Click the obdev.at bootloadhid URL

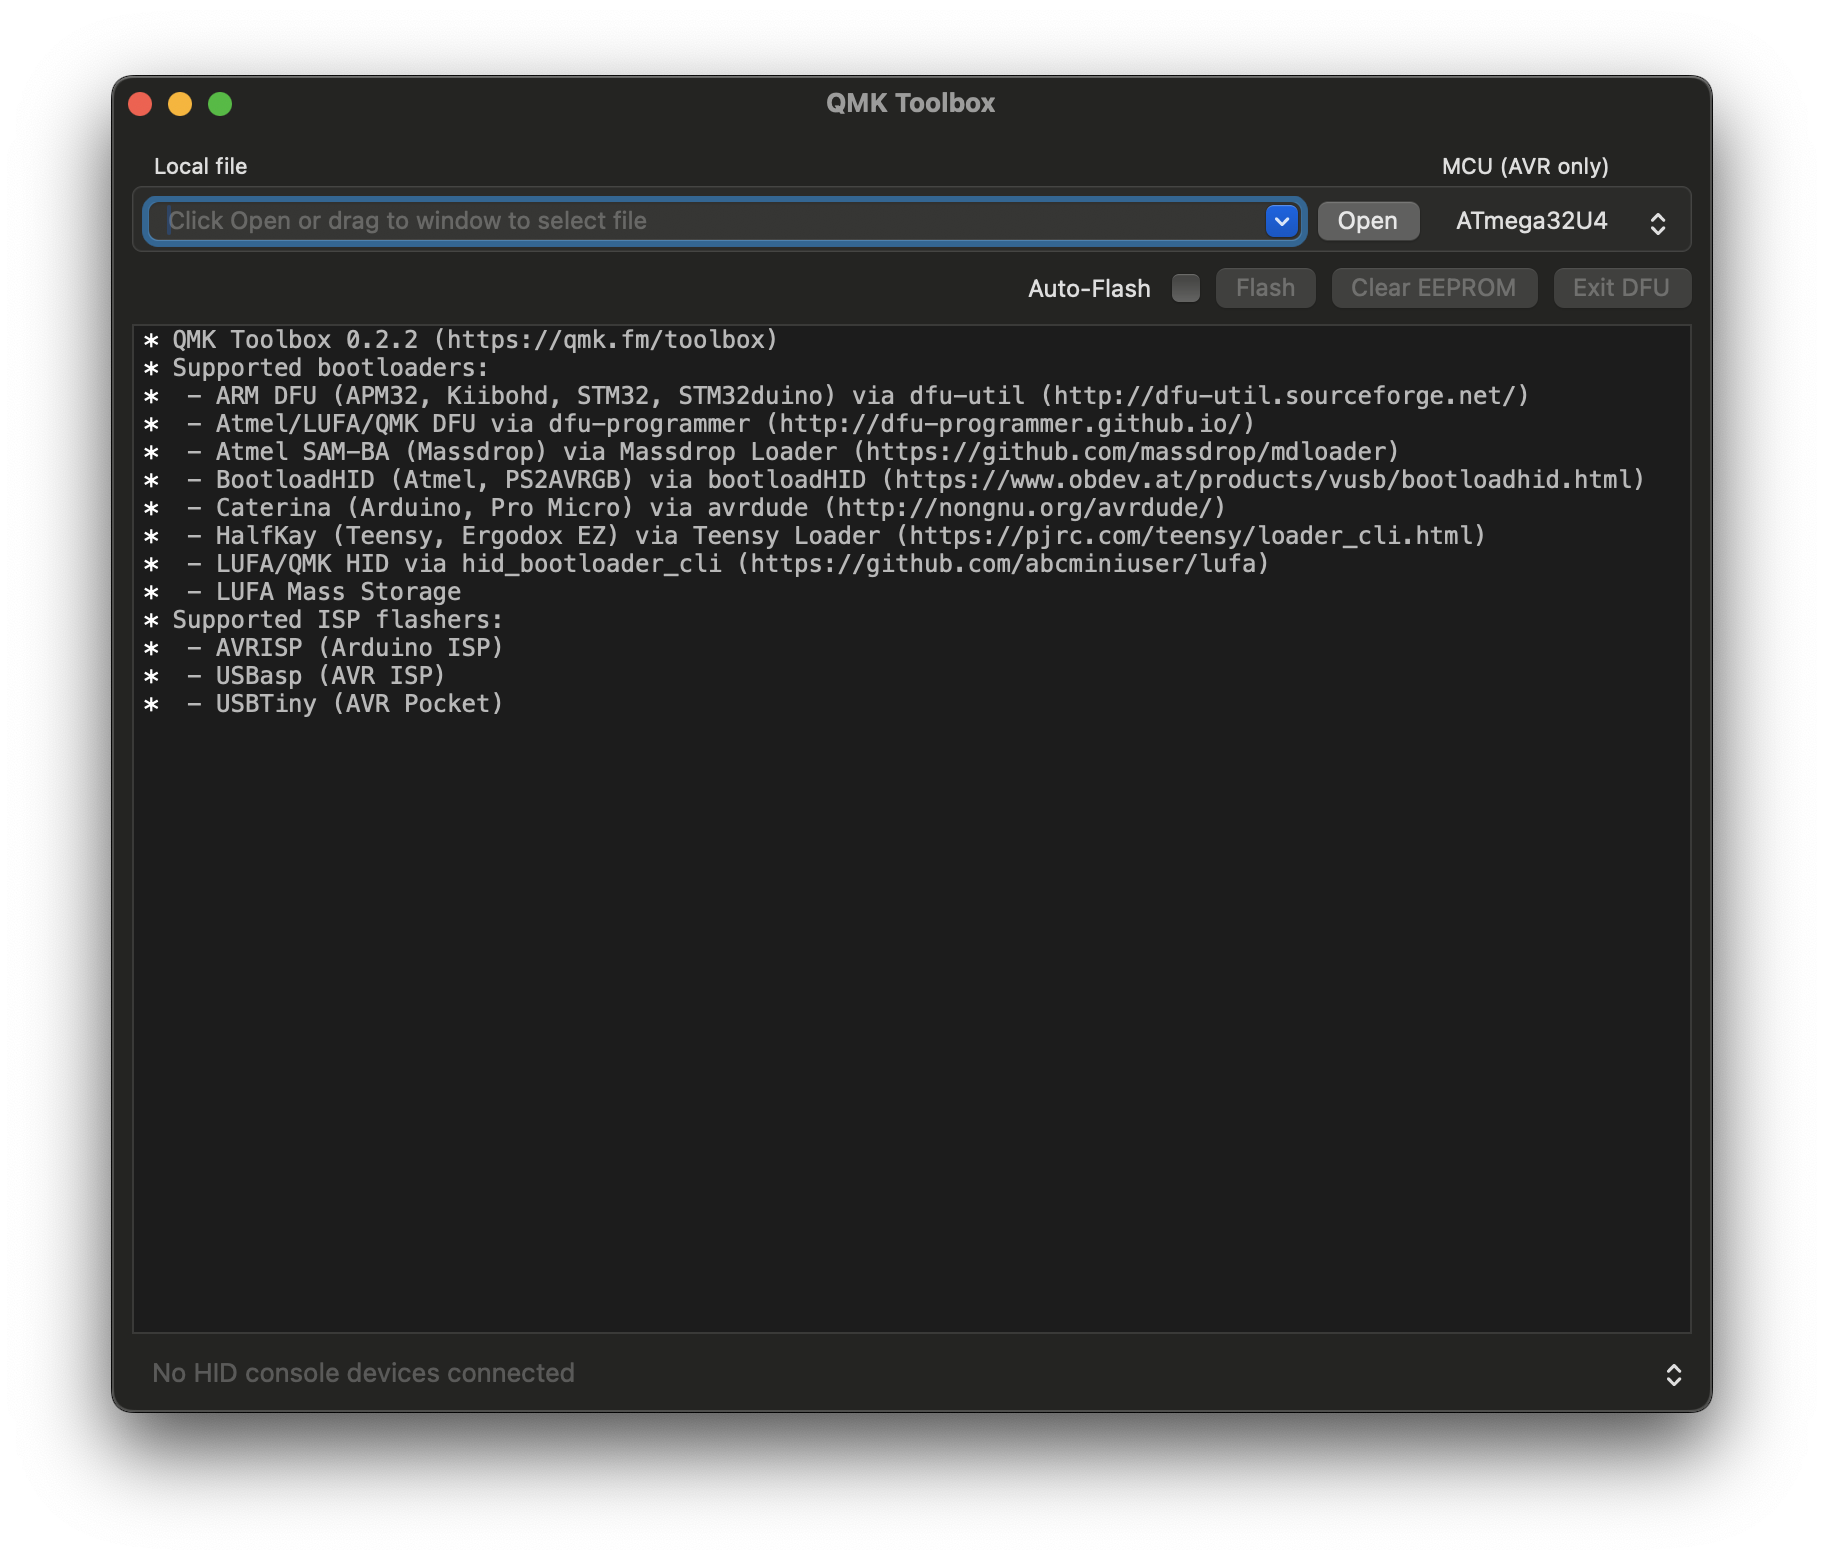click(1263, 480)
